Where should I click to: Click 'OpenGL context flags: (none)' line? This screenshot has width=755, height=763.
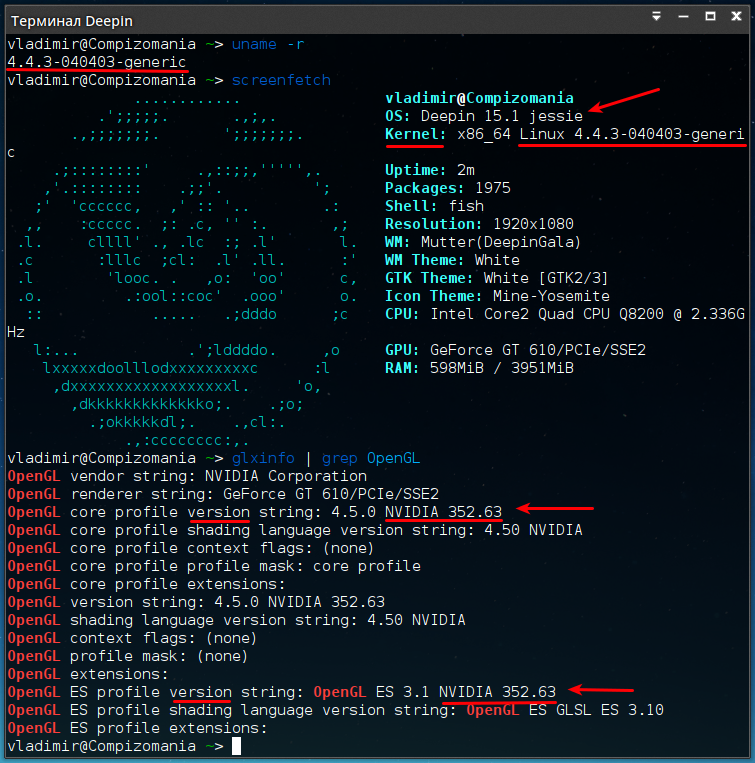(132, 638)
